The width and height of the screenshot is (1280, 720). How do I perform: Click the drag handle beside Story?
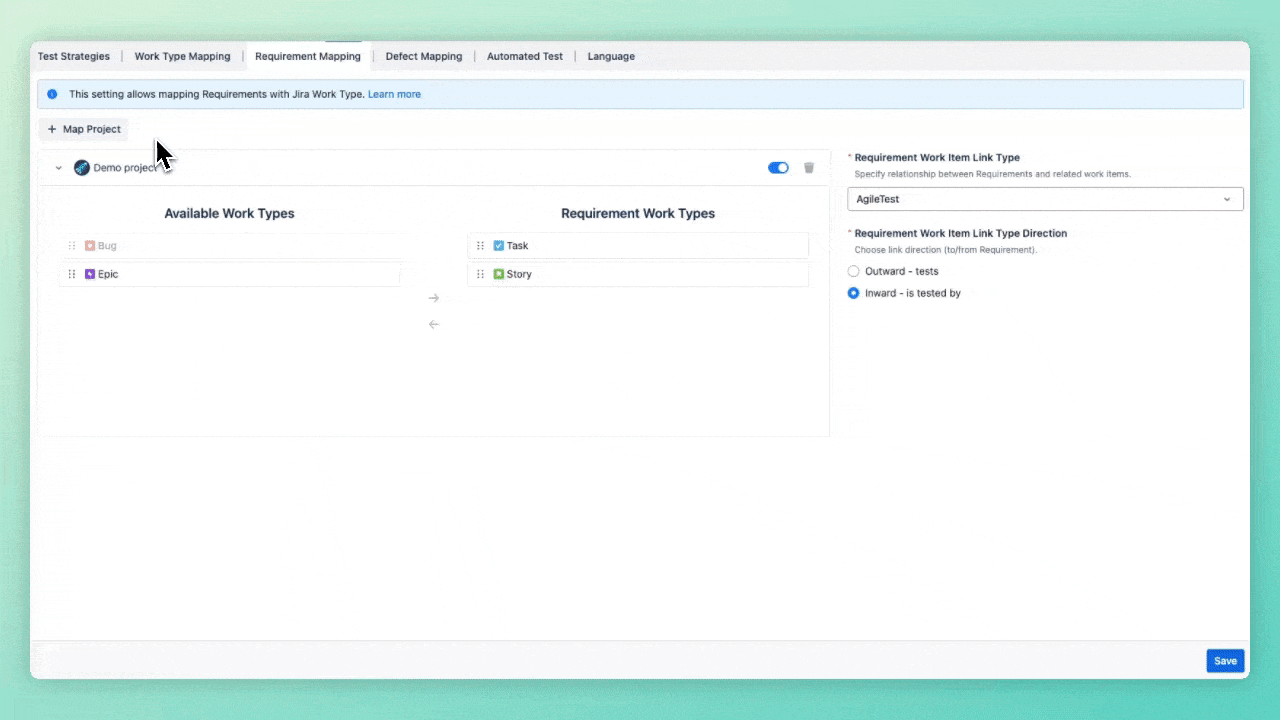pos(480,274)
